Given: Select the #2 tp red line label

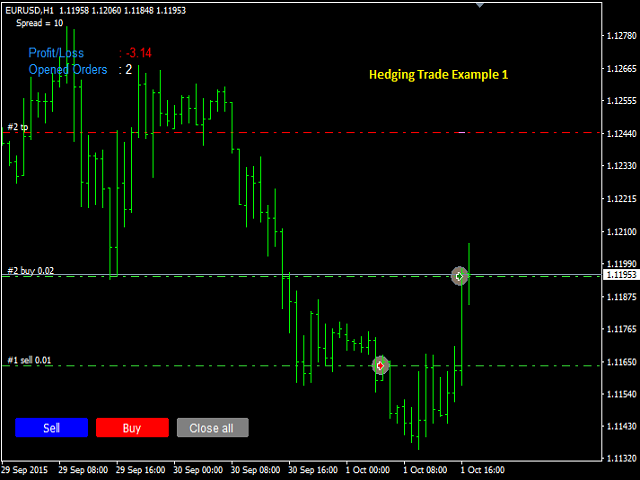Looking at the screenshot, I should (x=18, y=127).
